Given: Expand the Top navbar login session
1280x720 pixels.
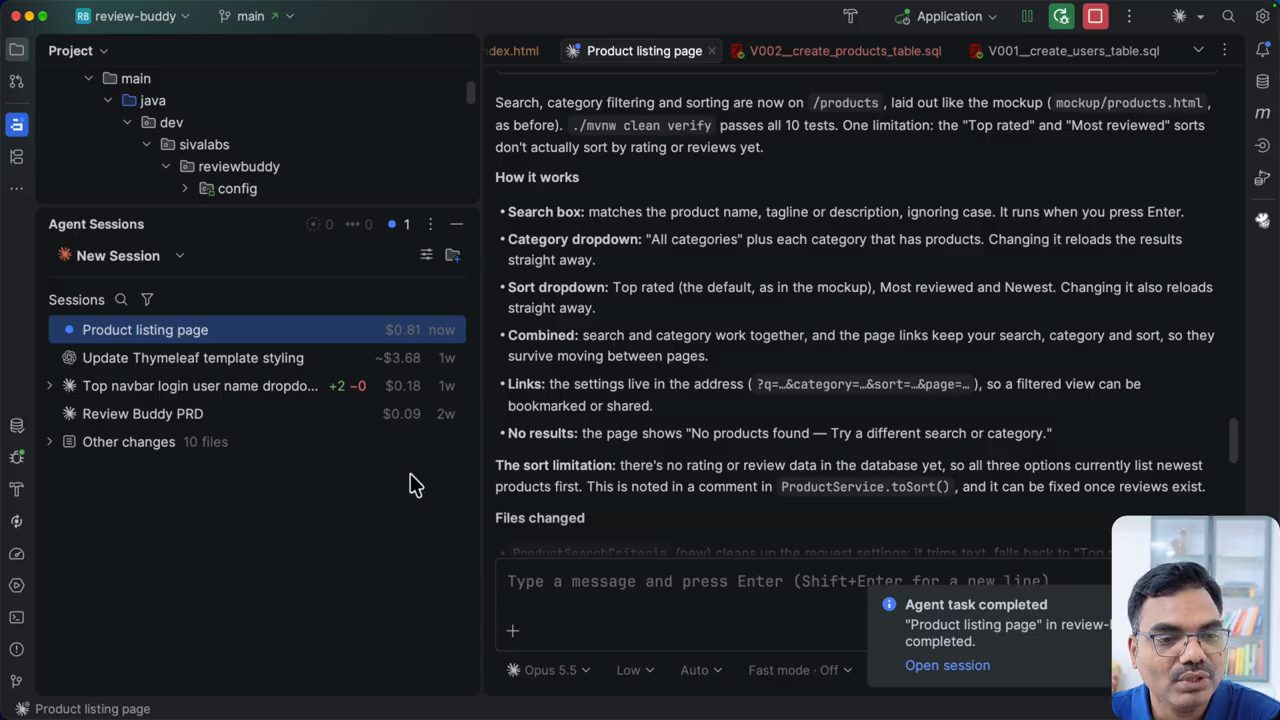Looking at the screenshot, I should [50, 385].
